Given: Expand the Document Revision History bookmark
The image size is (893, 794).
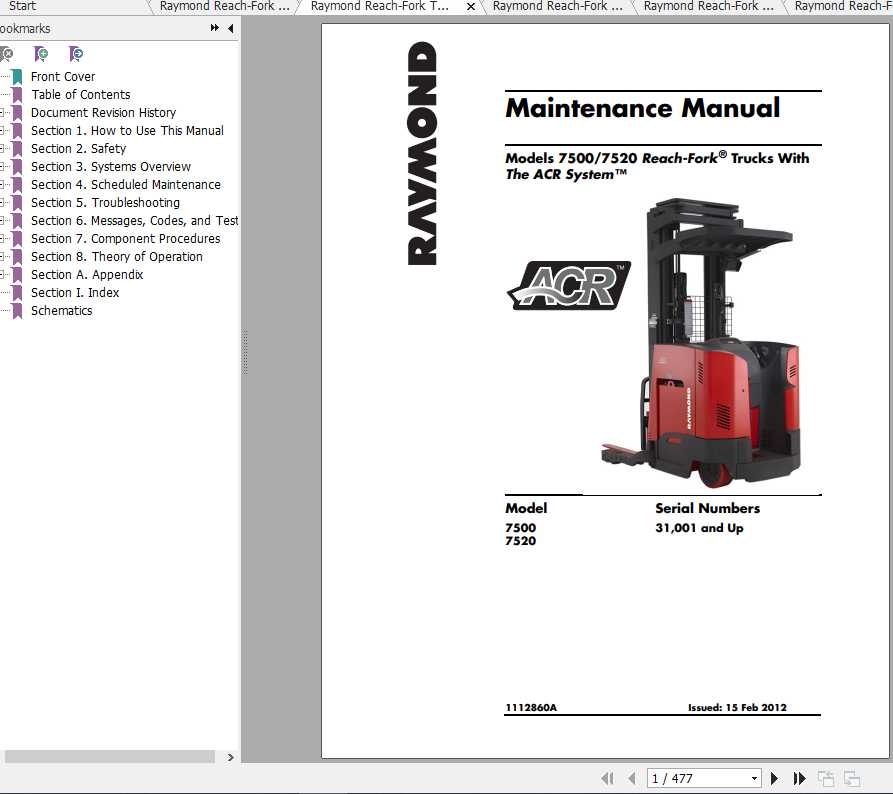Looking at the screenshot, I should [x=2, y=113].
